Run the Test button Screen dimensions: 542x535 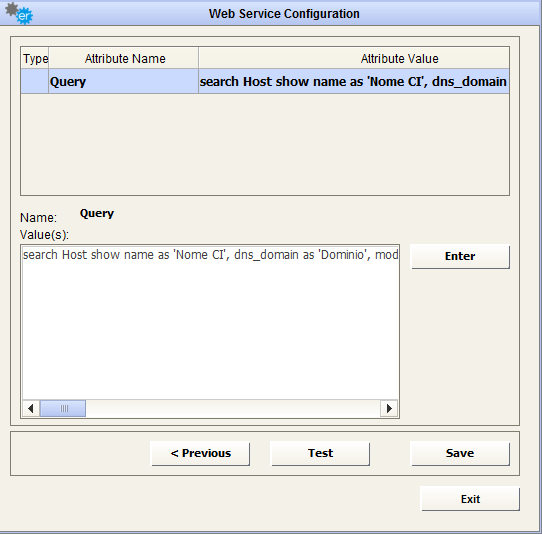[x=320, y=453]
